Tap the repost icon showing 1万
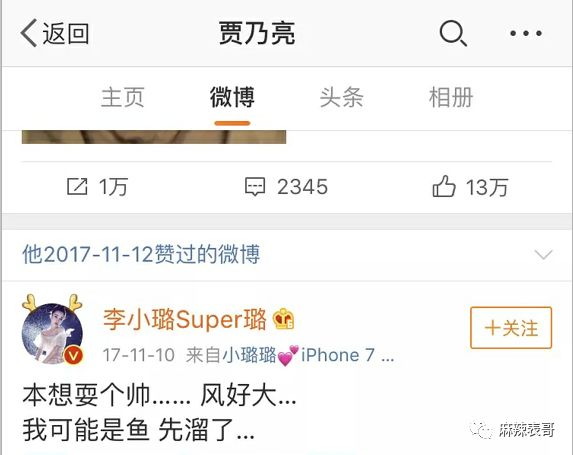 pos(97,187)
